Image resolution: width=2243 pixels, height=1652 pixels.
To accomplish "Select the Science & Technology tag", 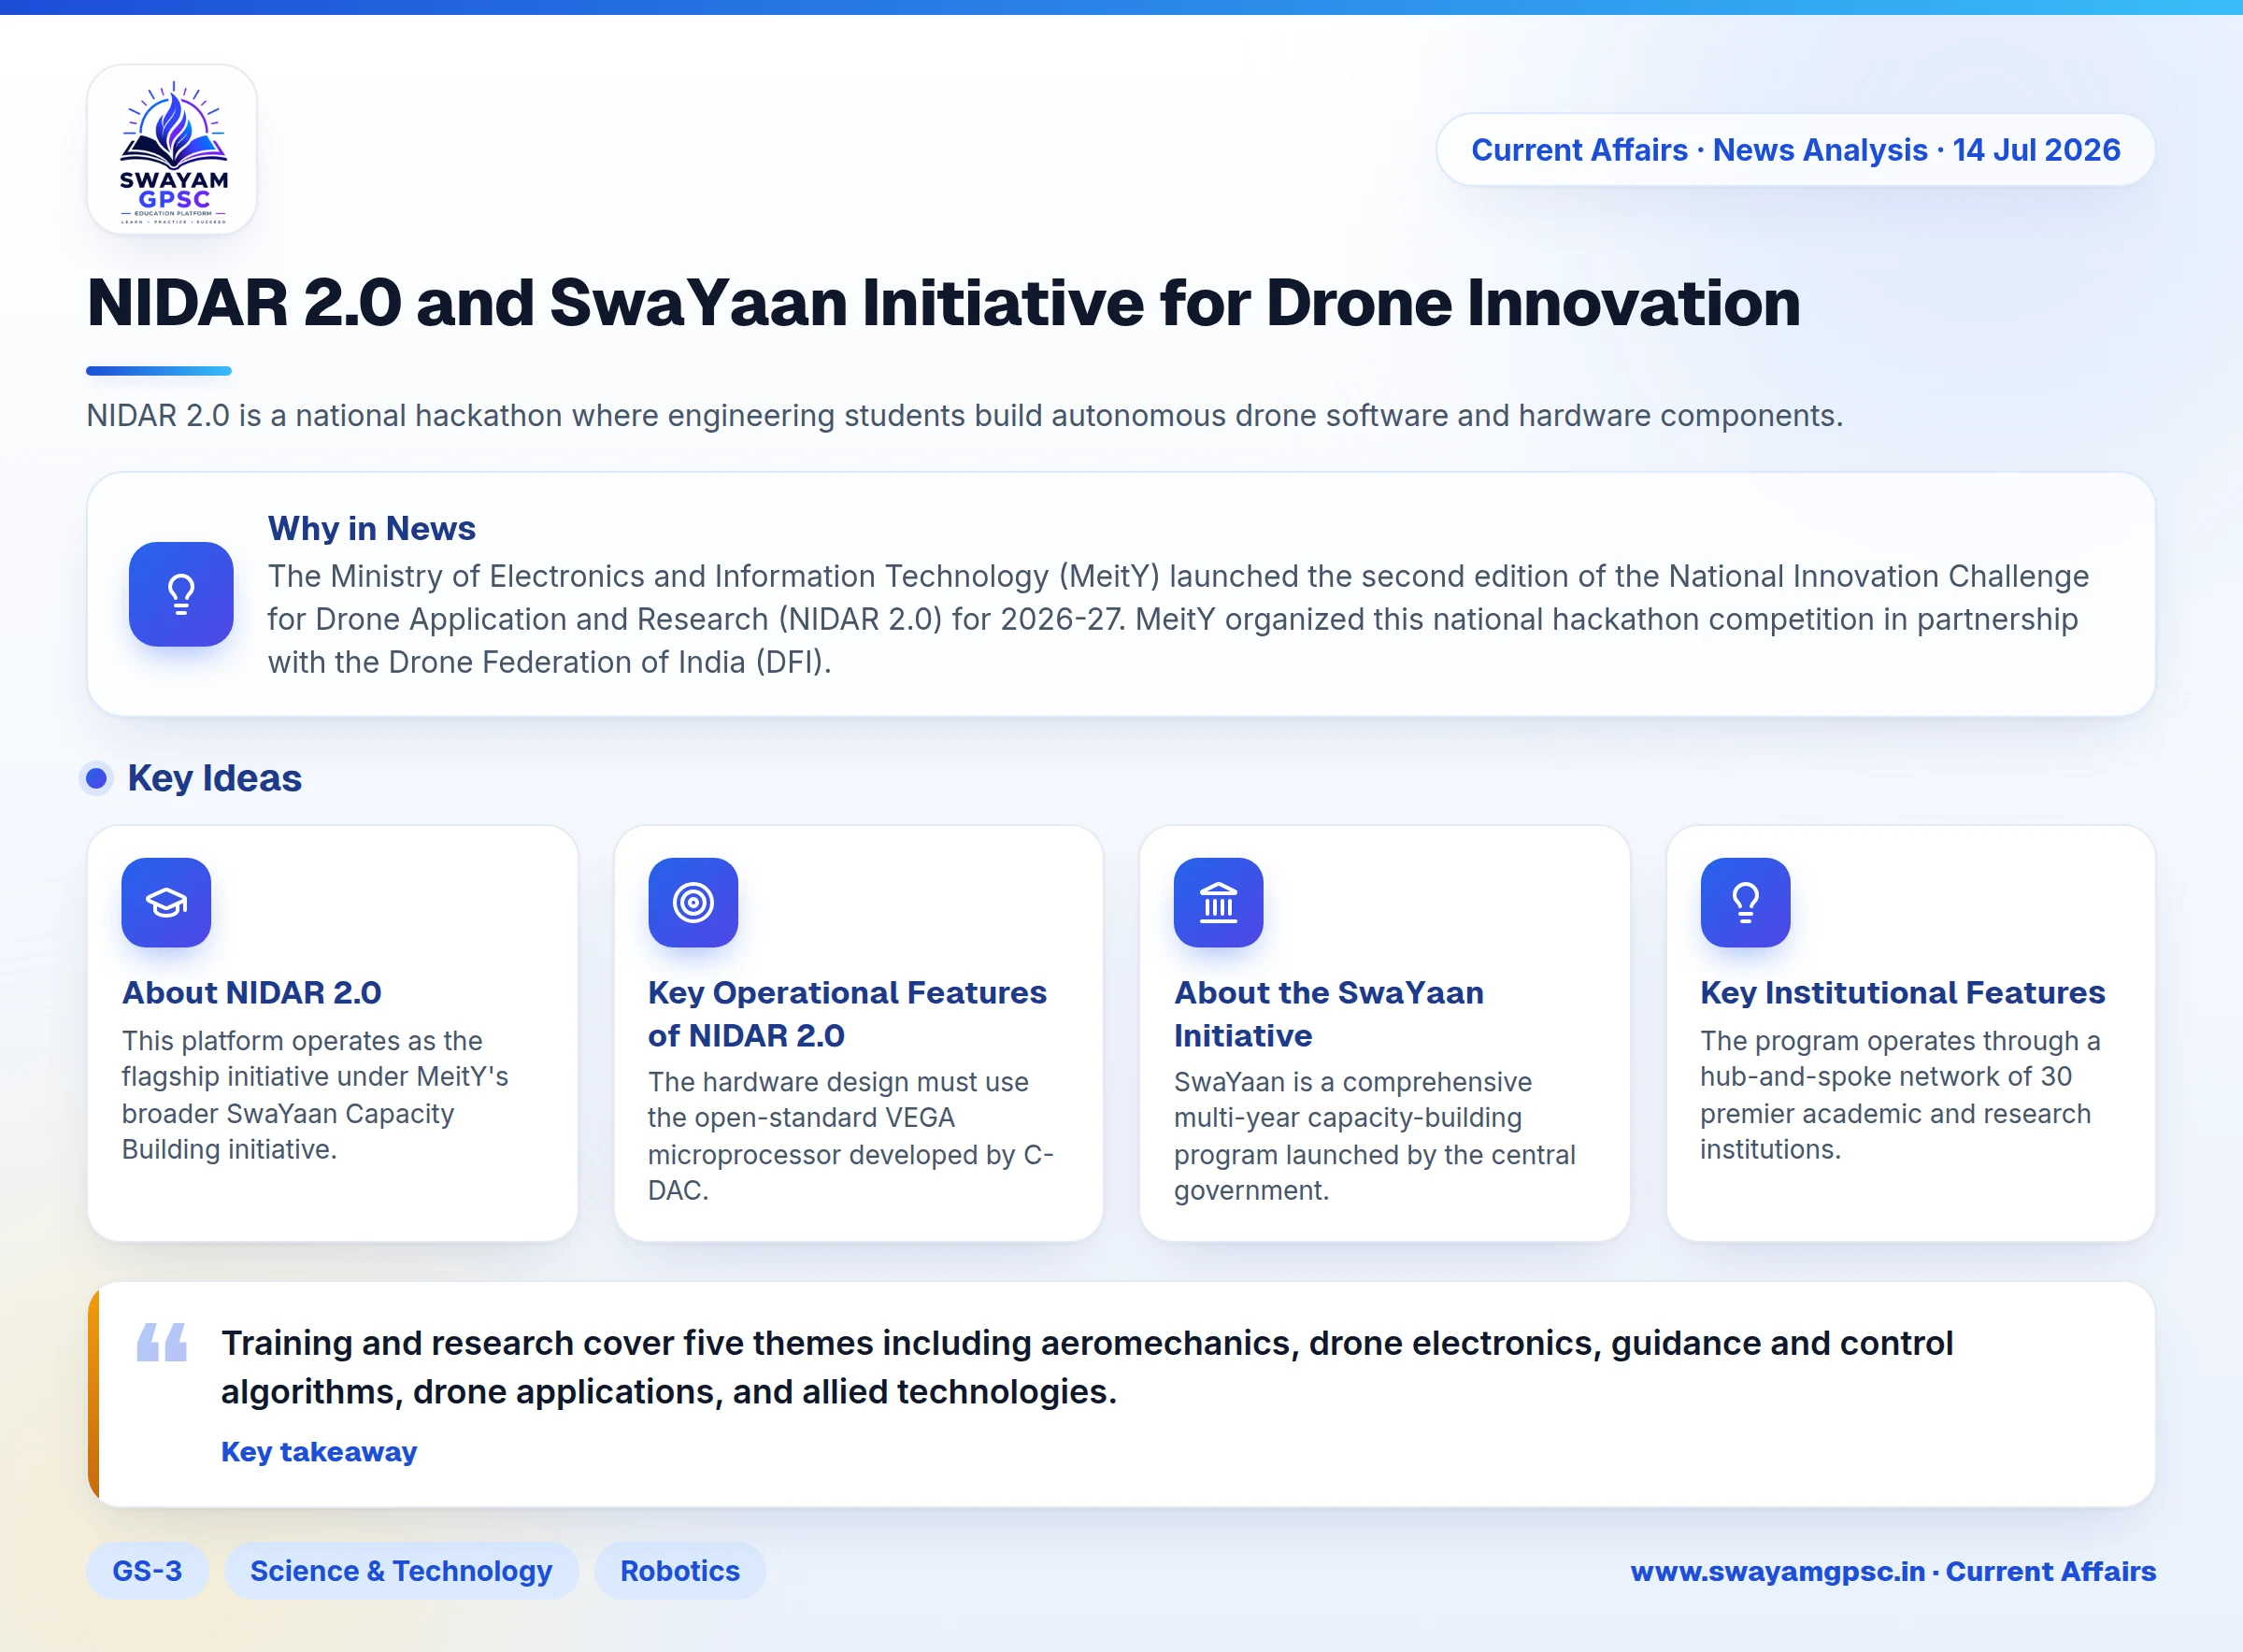I will (401, 1571).
